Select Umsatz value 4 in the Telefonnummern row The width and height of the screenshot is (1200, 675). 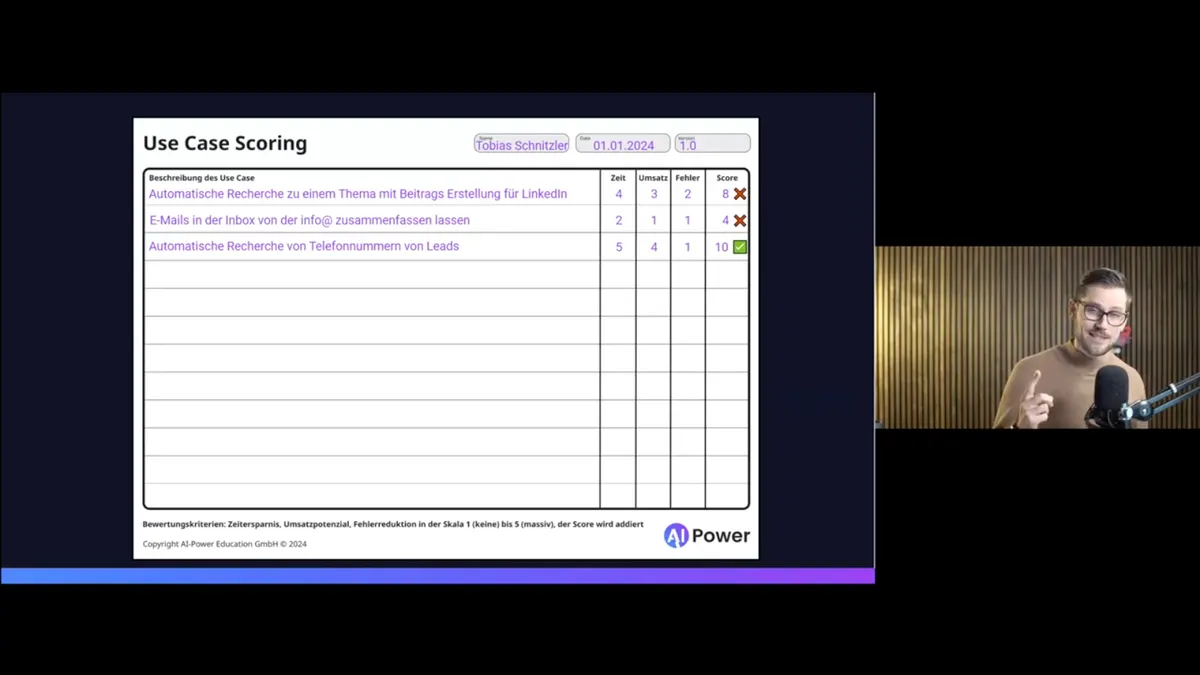point(654,247)
